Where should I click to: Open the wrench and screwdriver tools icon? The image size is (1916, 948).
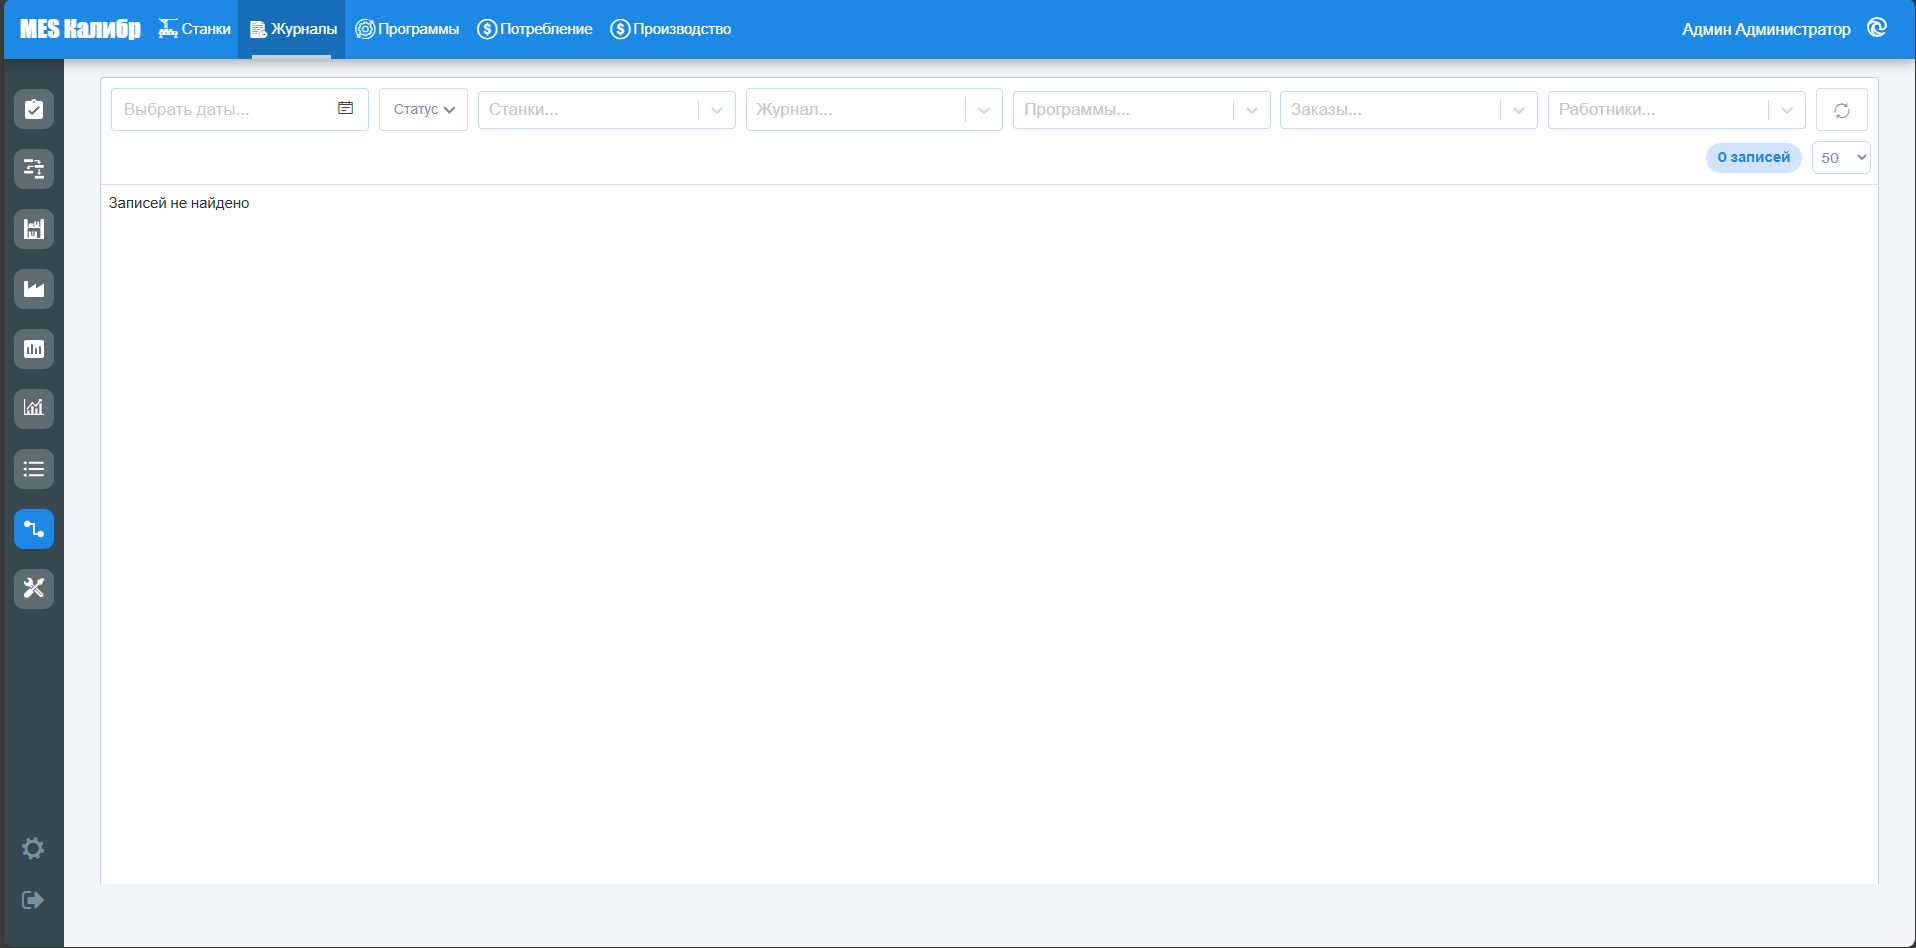34,589
